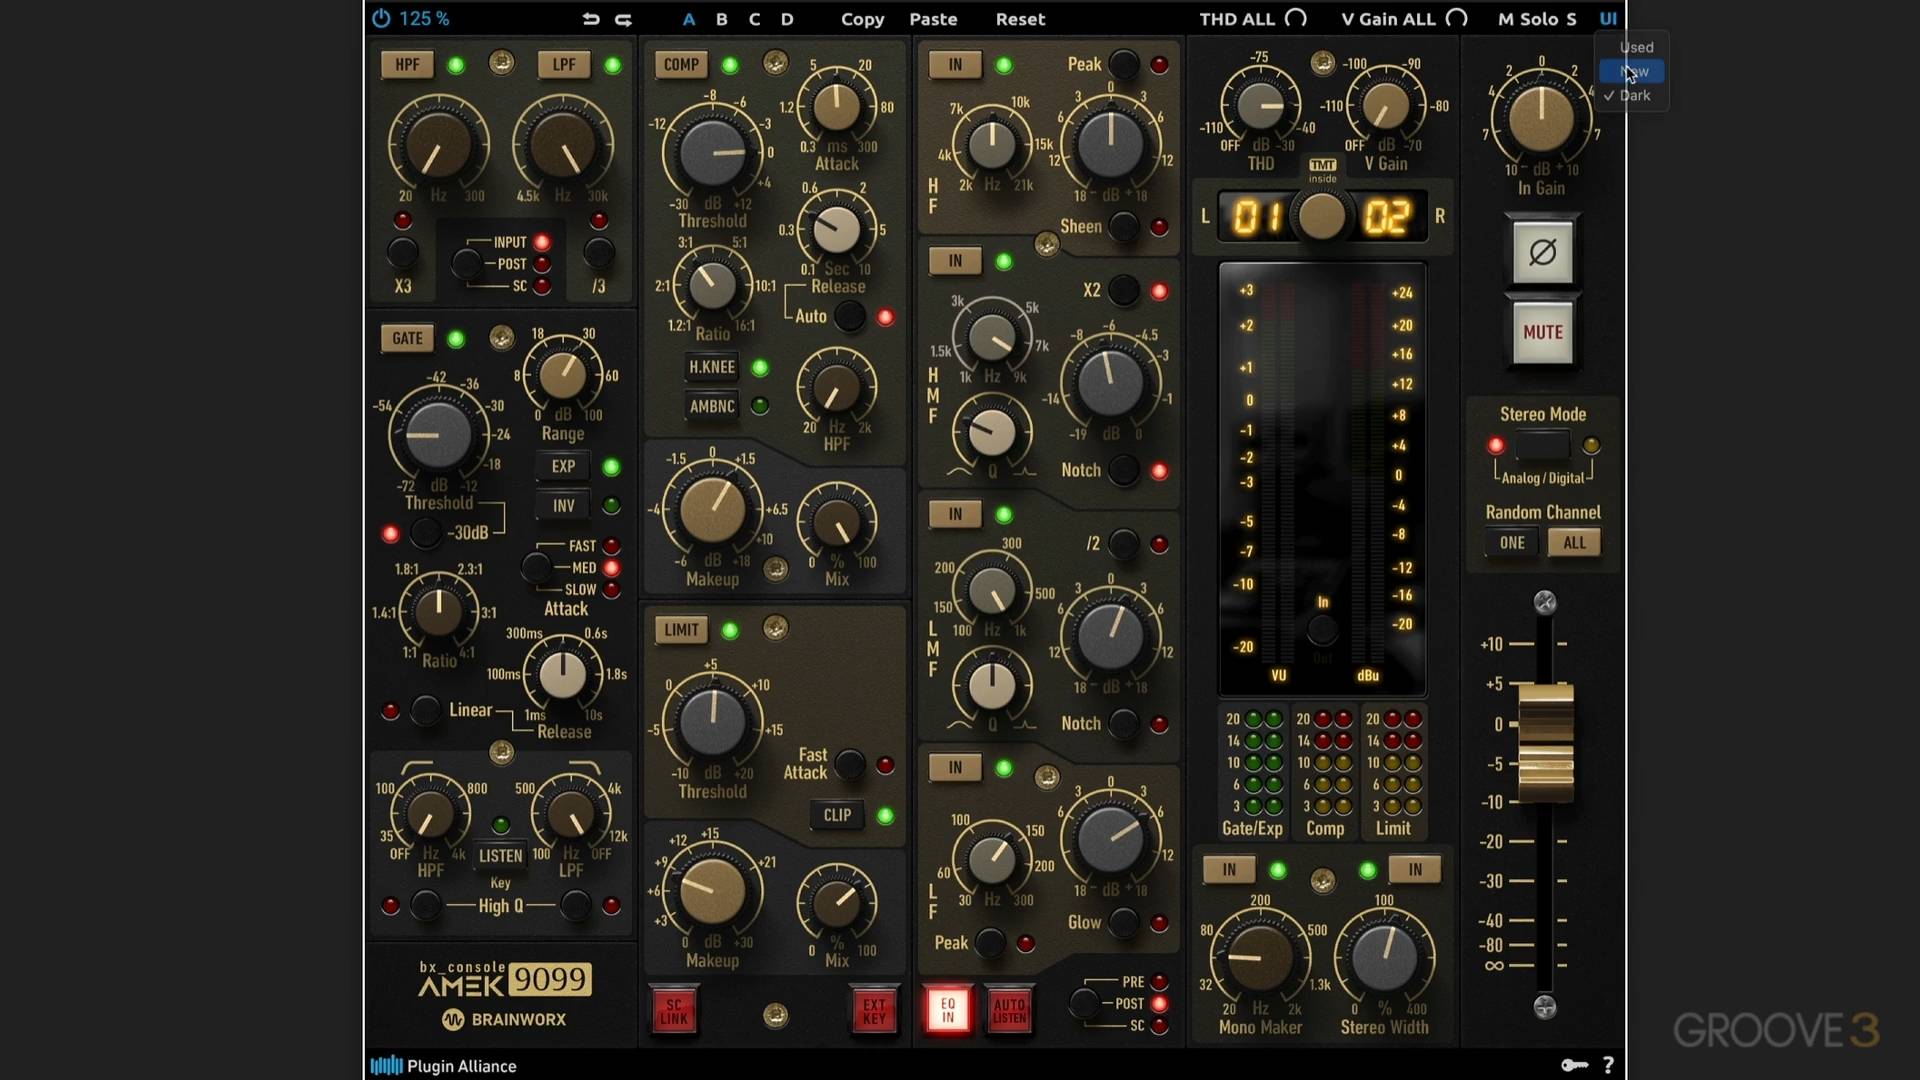Click the key license icon
The width and height of the screenshot is (1920, 1080).
(1574, 1065)
